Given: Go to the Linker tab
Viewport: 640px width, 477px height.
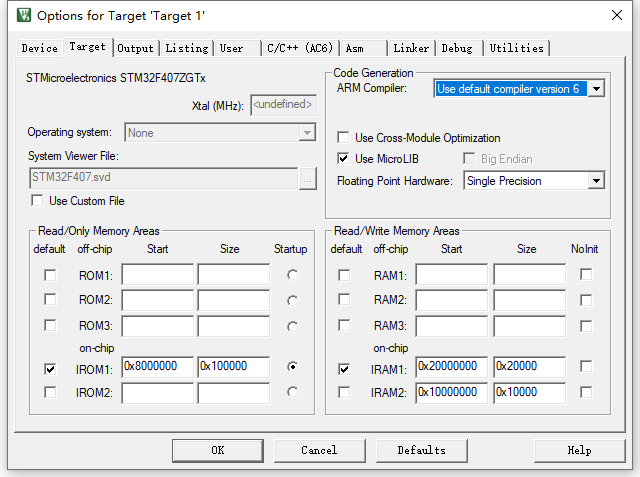Looking at the screenshot, I should click(411, 48).
